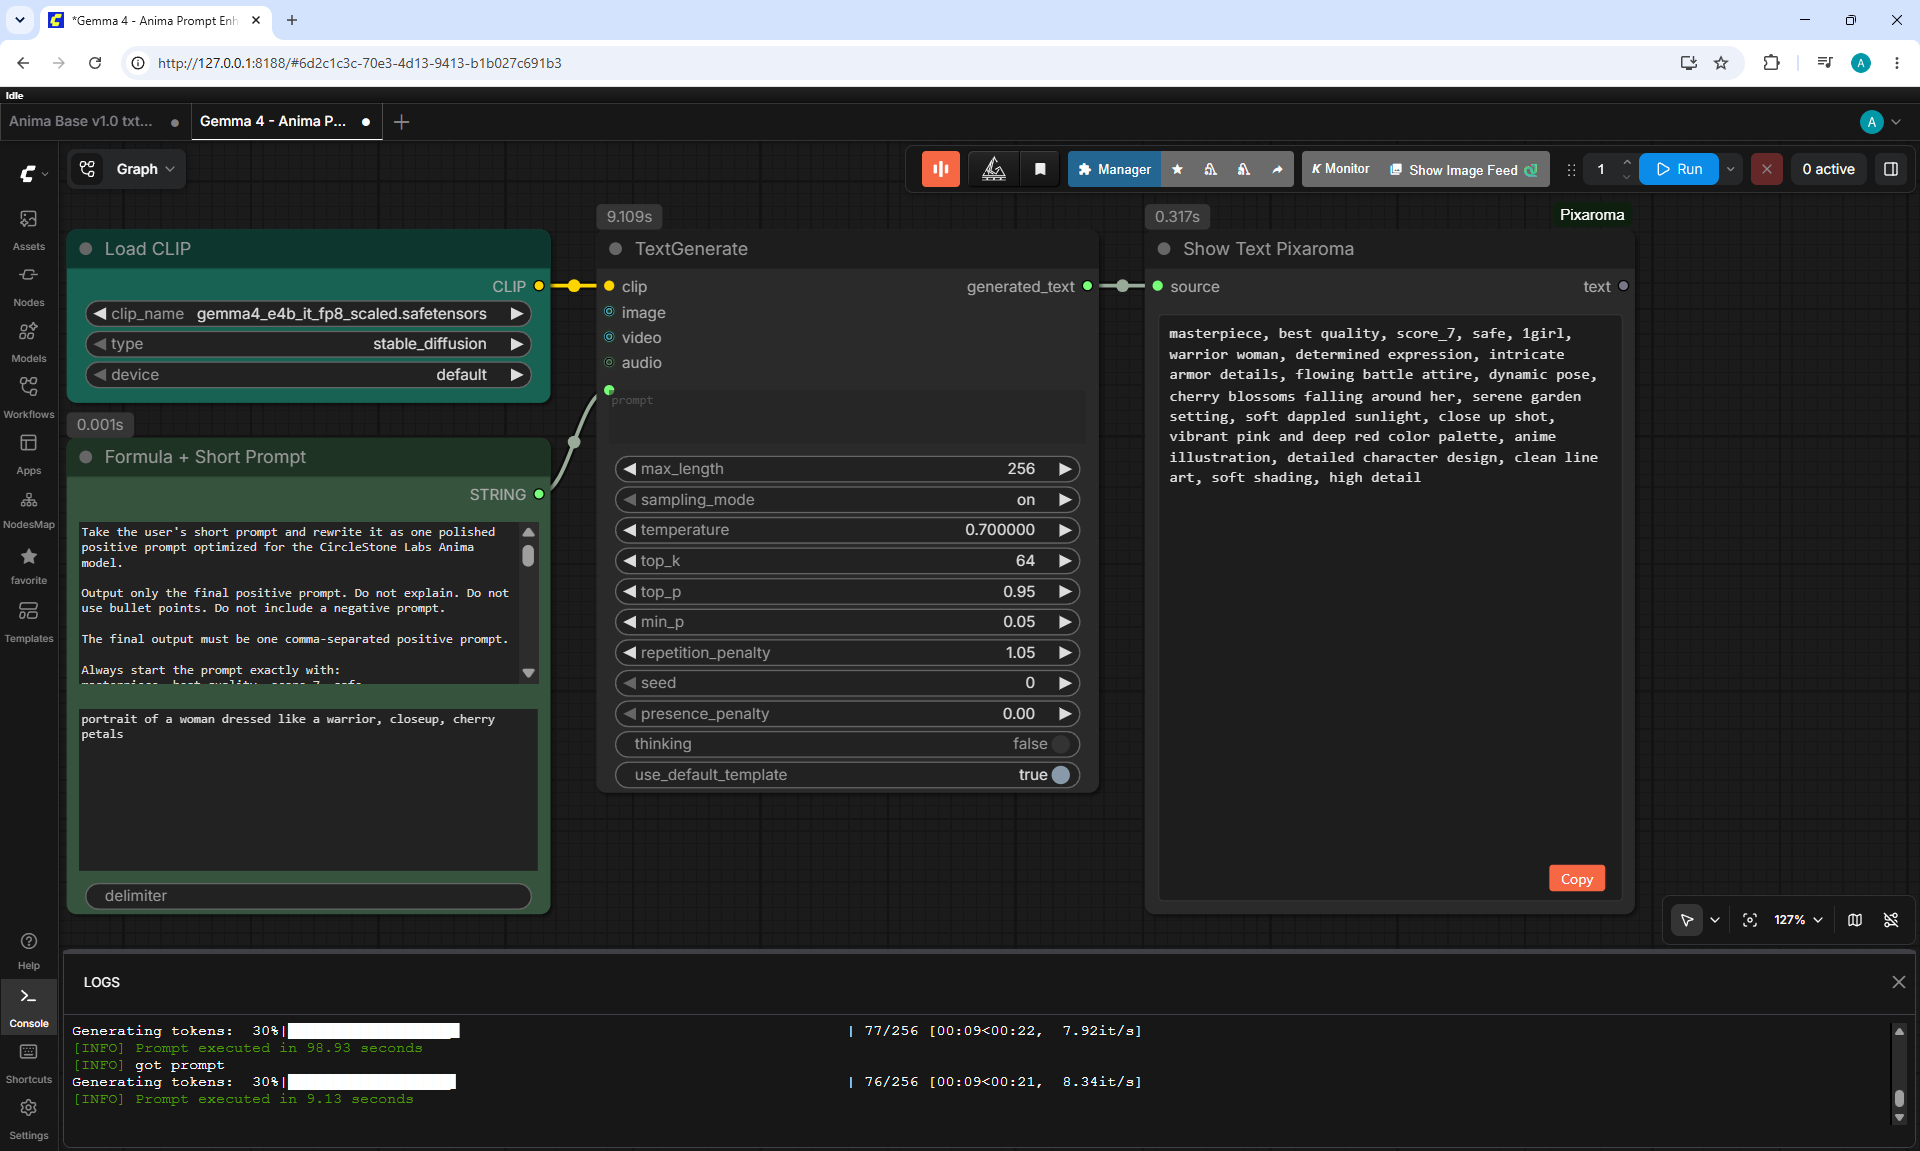The image size is (1920, 1151).
Task: Click the red cancel X button
Action: pyautogui.click(x=1766, y=169)
